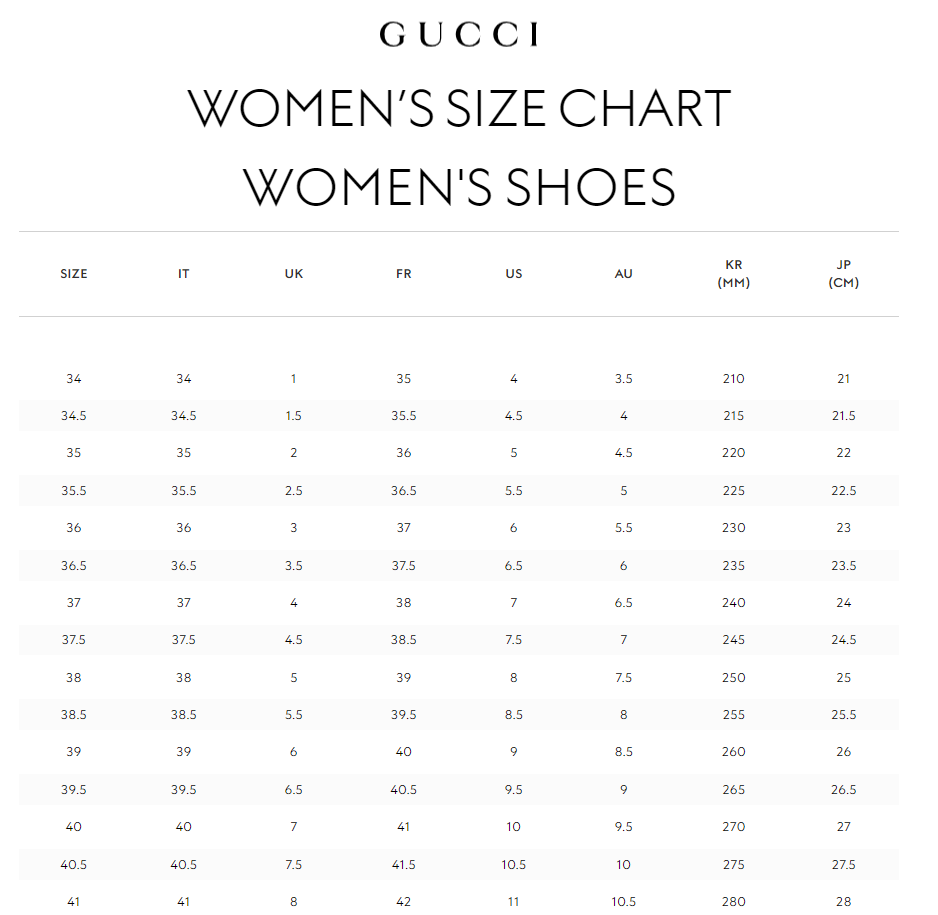The height and width of the screenshot is (915, 938).
Task: Click the Women's Shoes title
Action: [459, 187]
